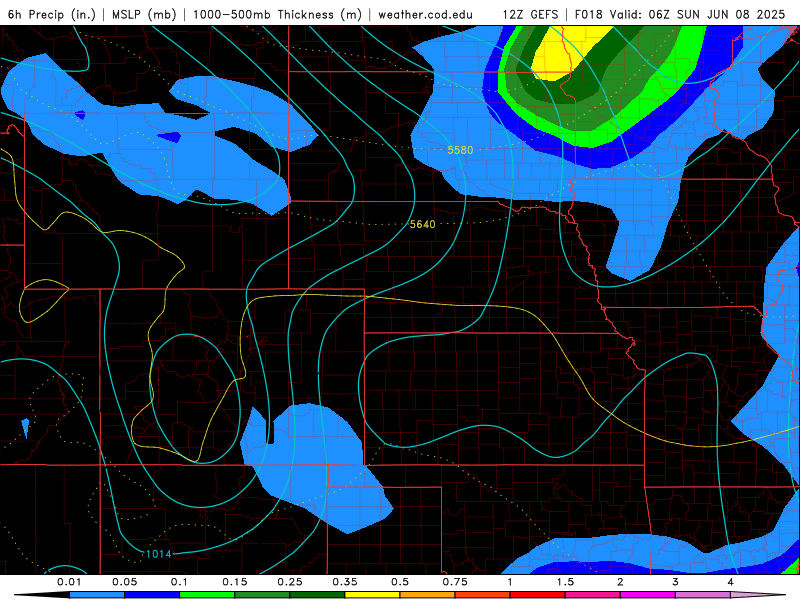Viewport: 800px width, 600px height.
Task: Click the 'F018 Valid: 06Z SUN JUN 08 2025' text
Action: coord(680,14)
